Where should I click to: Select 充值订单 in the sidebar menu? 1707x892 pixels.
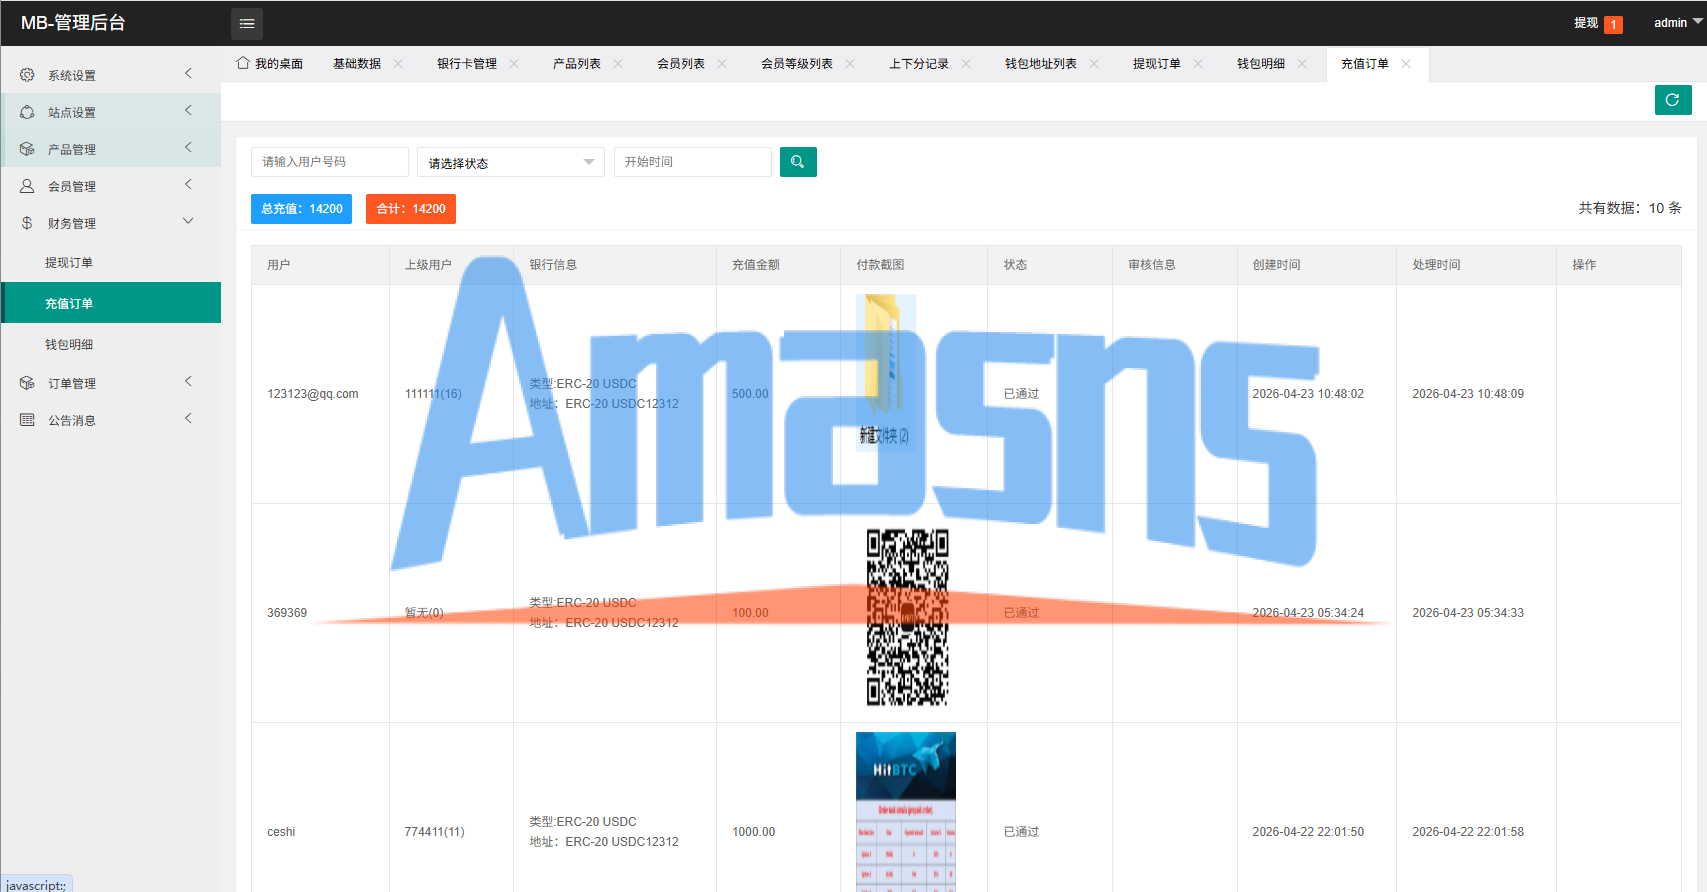tap(111, 303)
